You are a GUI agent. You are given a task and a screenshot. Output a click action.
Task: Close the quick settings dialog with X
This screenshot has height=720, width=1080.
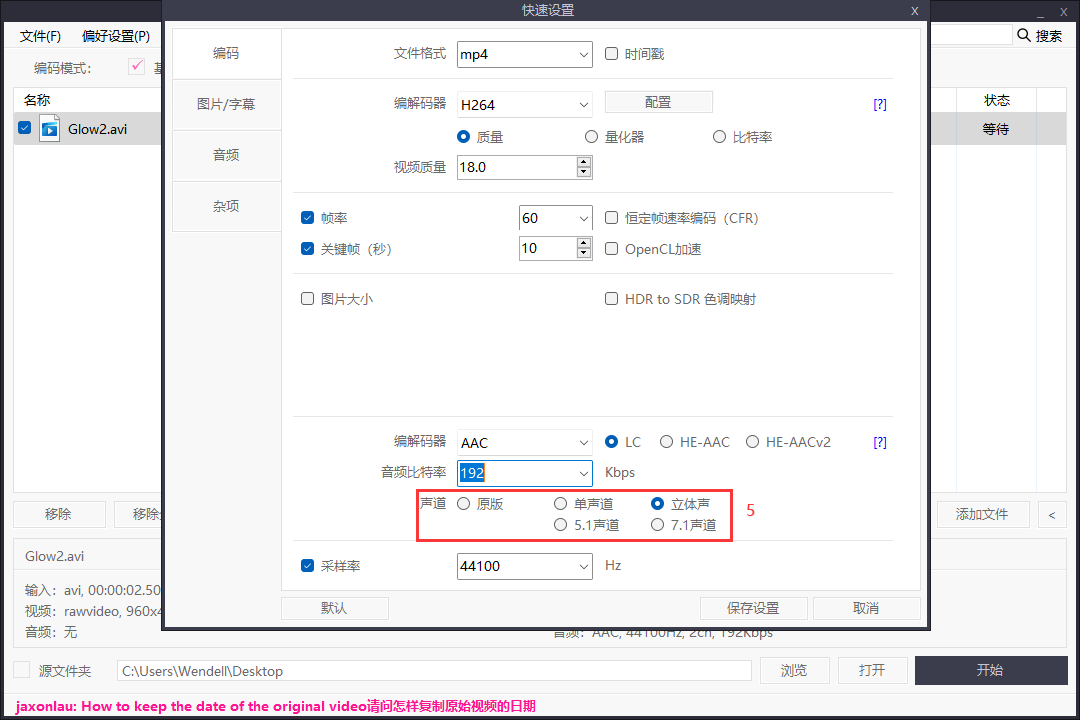(x=914, y=10)
